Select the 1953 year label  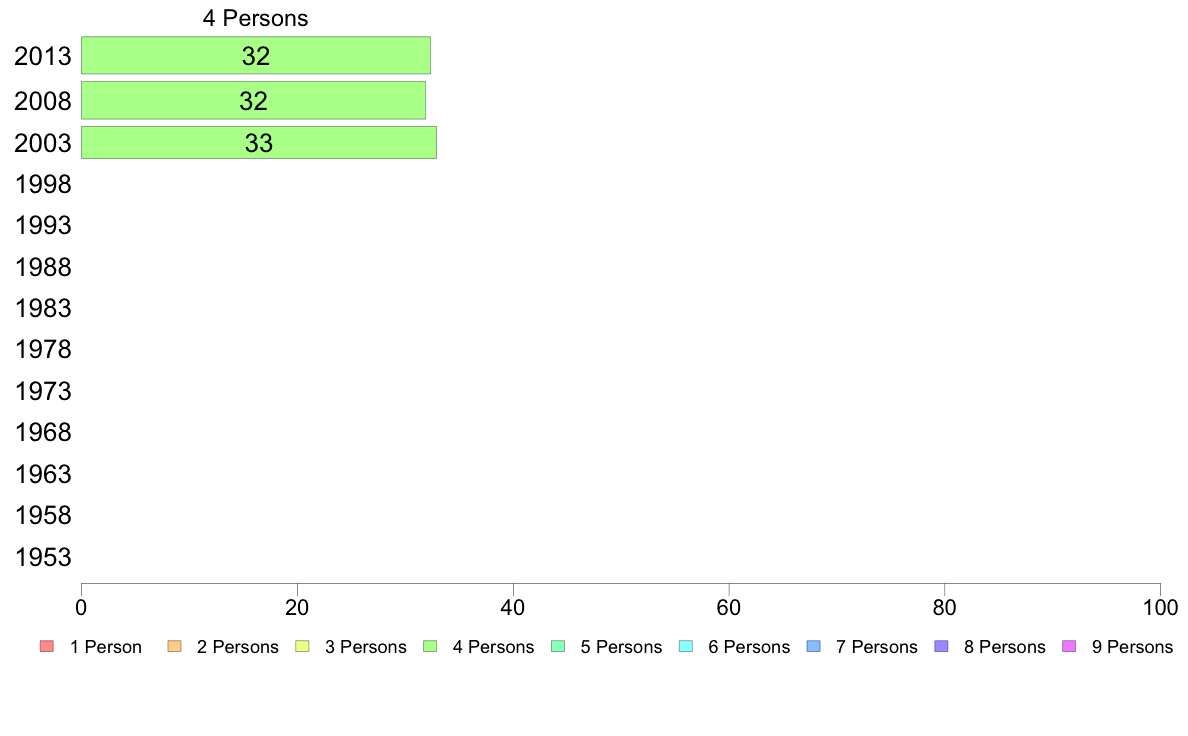click(43, 557)
